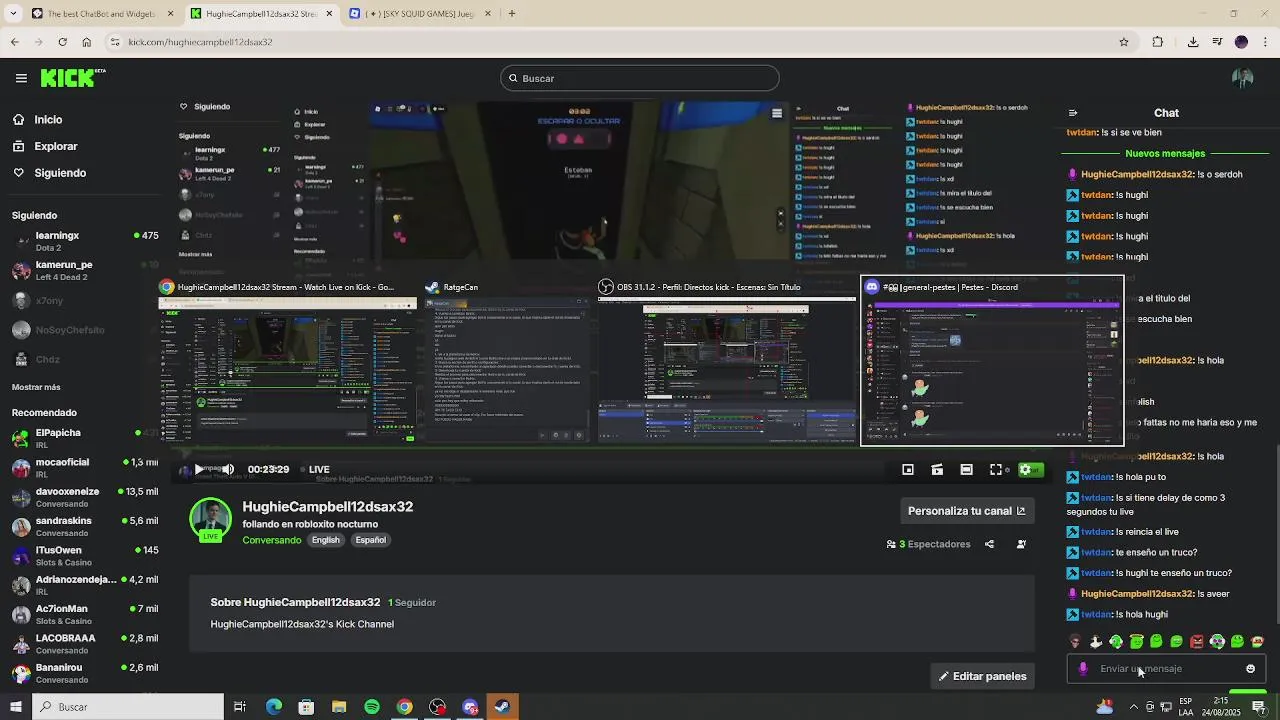Switch to Discord window preview
This screenshot has width=1280, height=720.
[x=992, y=361]
